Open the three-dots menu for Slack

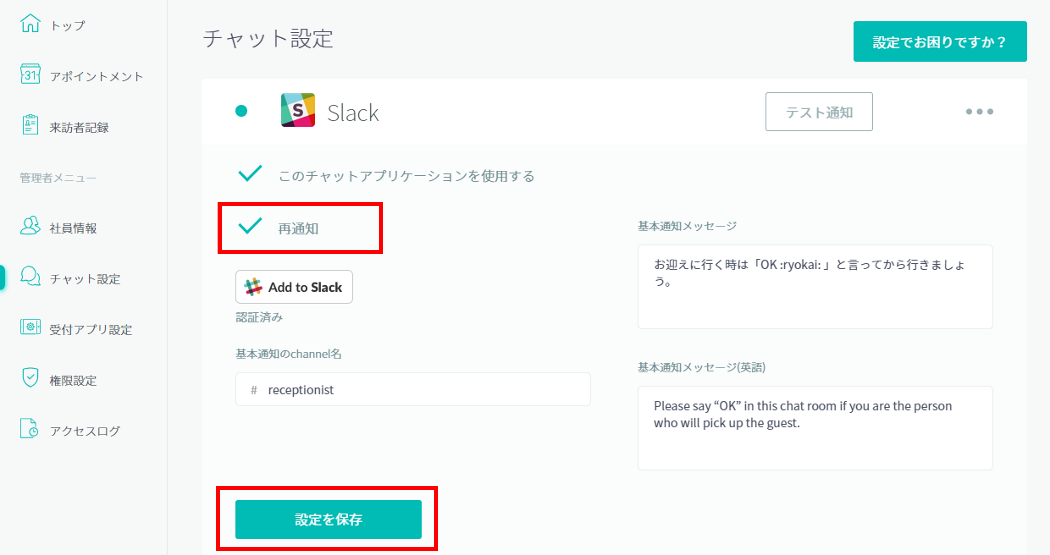979,111
